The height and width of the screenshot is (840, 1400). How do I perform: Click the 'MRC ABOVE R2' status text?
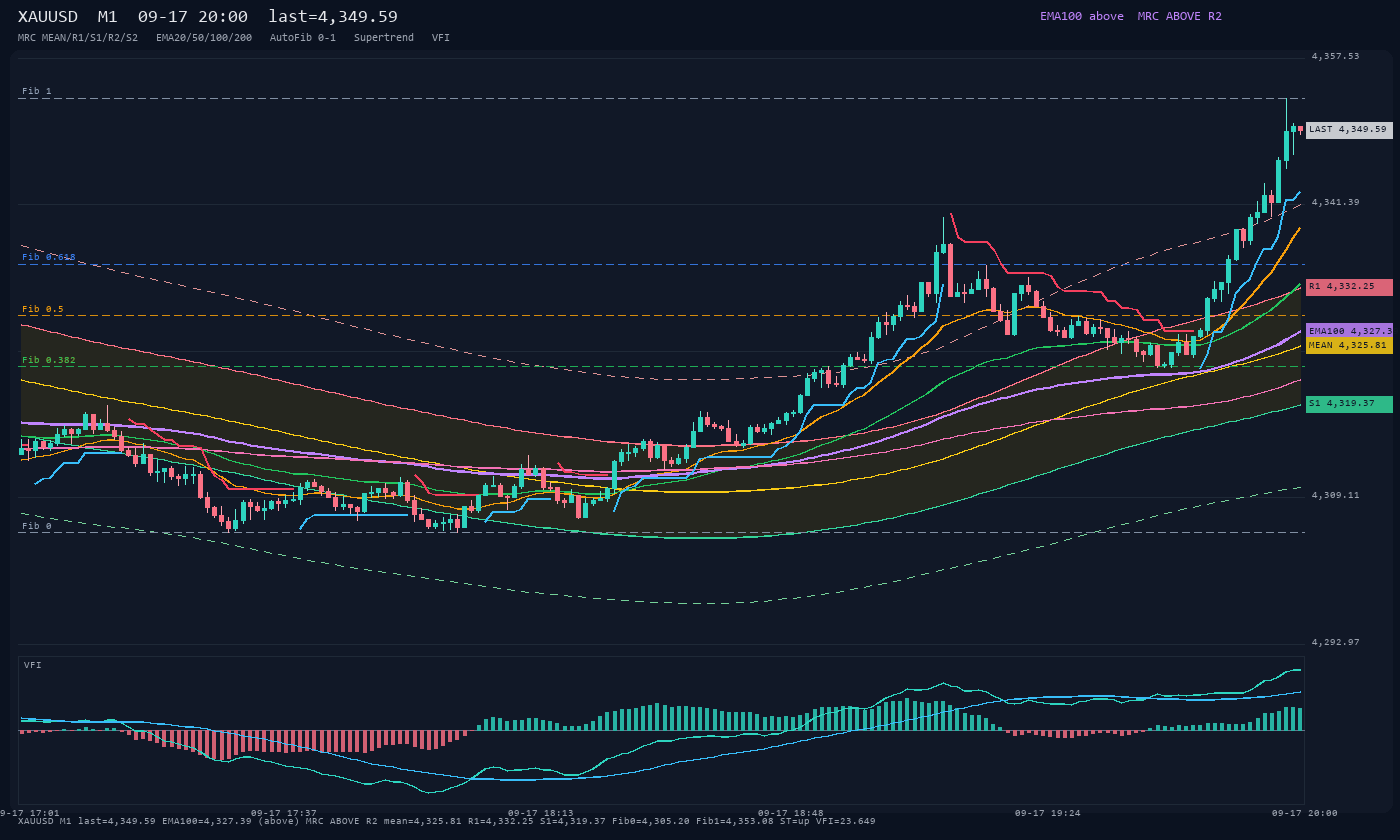1180,16
